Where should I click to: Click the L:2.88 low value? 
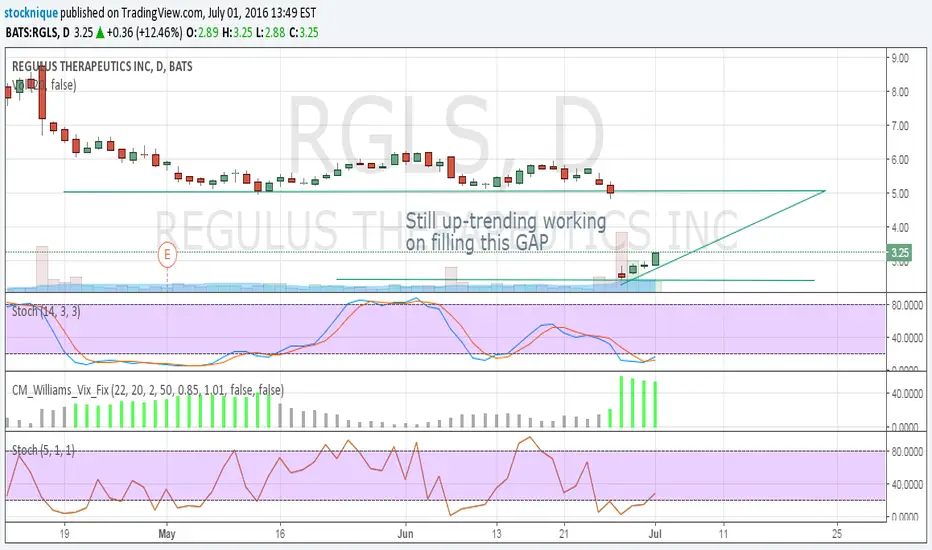pyautogui.click(x=270, y=33)
